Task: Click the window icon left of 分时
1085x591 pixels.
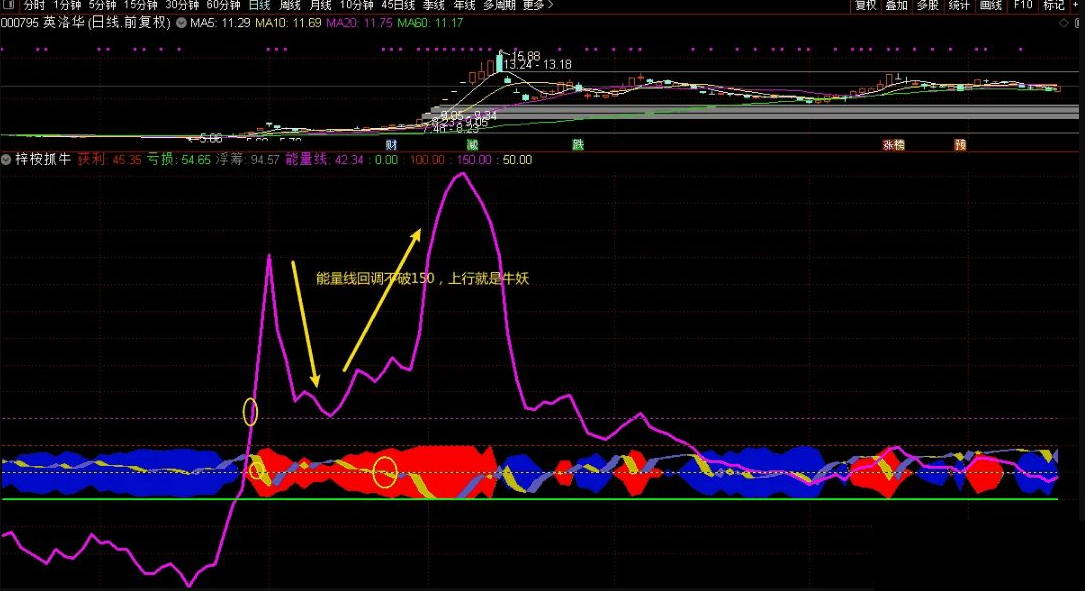Action: [x=9, y=5]
